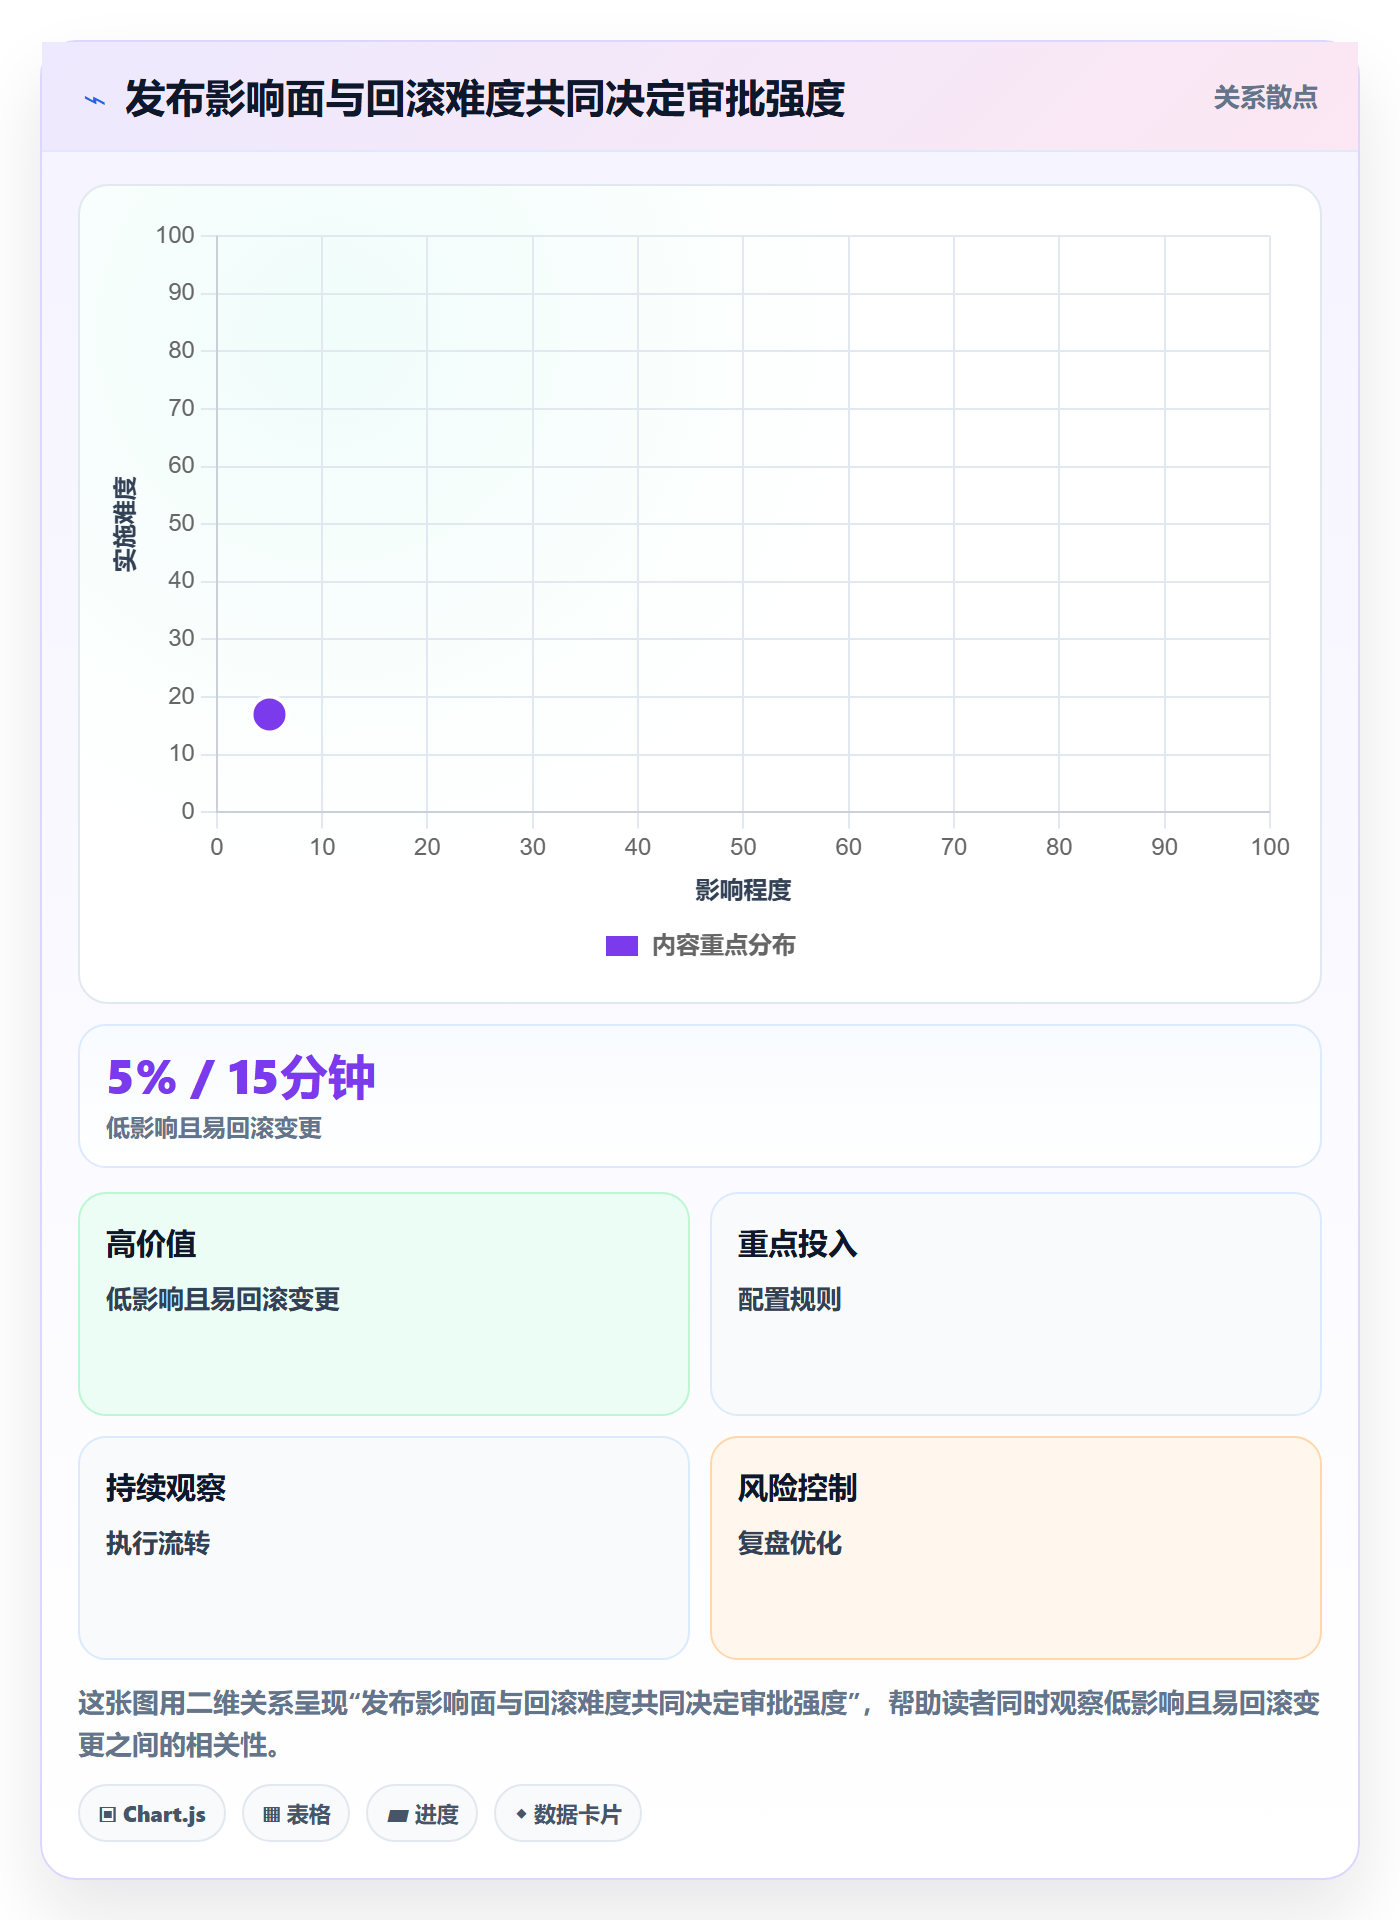The image size is (1400, 1920).
Task: Click the 内容重点分布 legend label
Action: [723, 946]
